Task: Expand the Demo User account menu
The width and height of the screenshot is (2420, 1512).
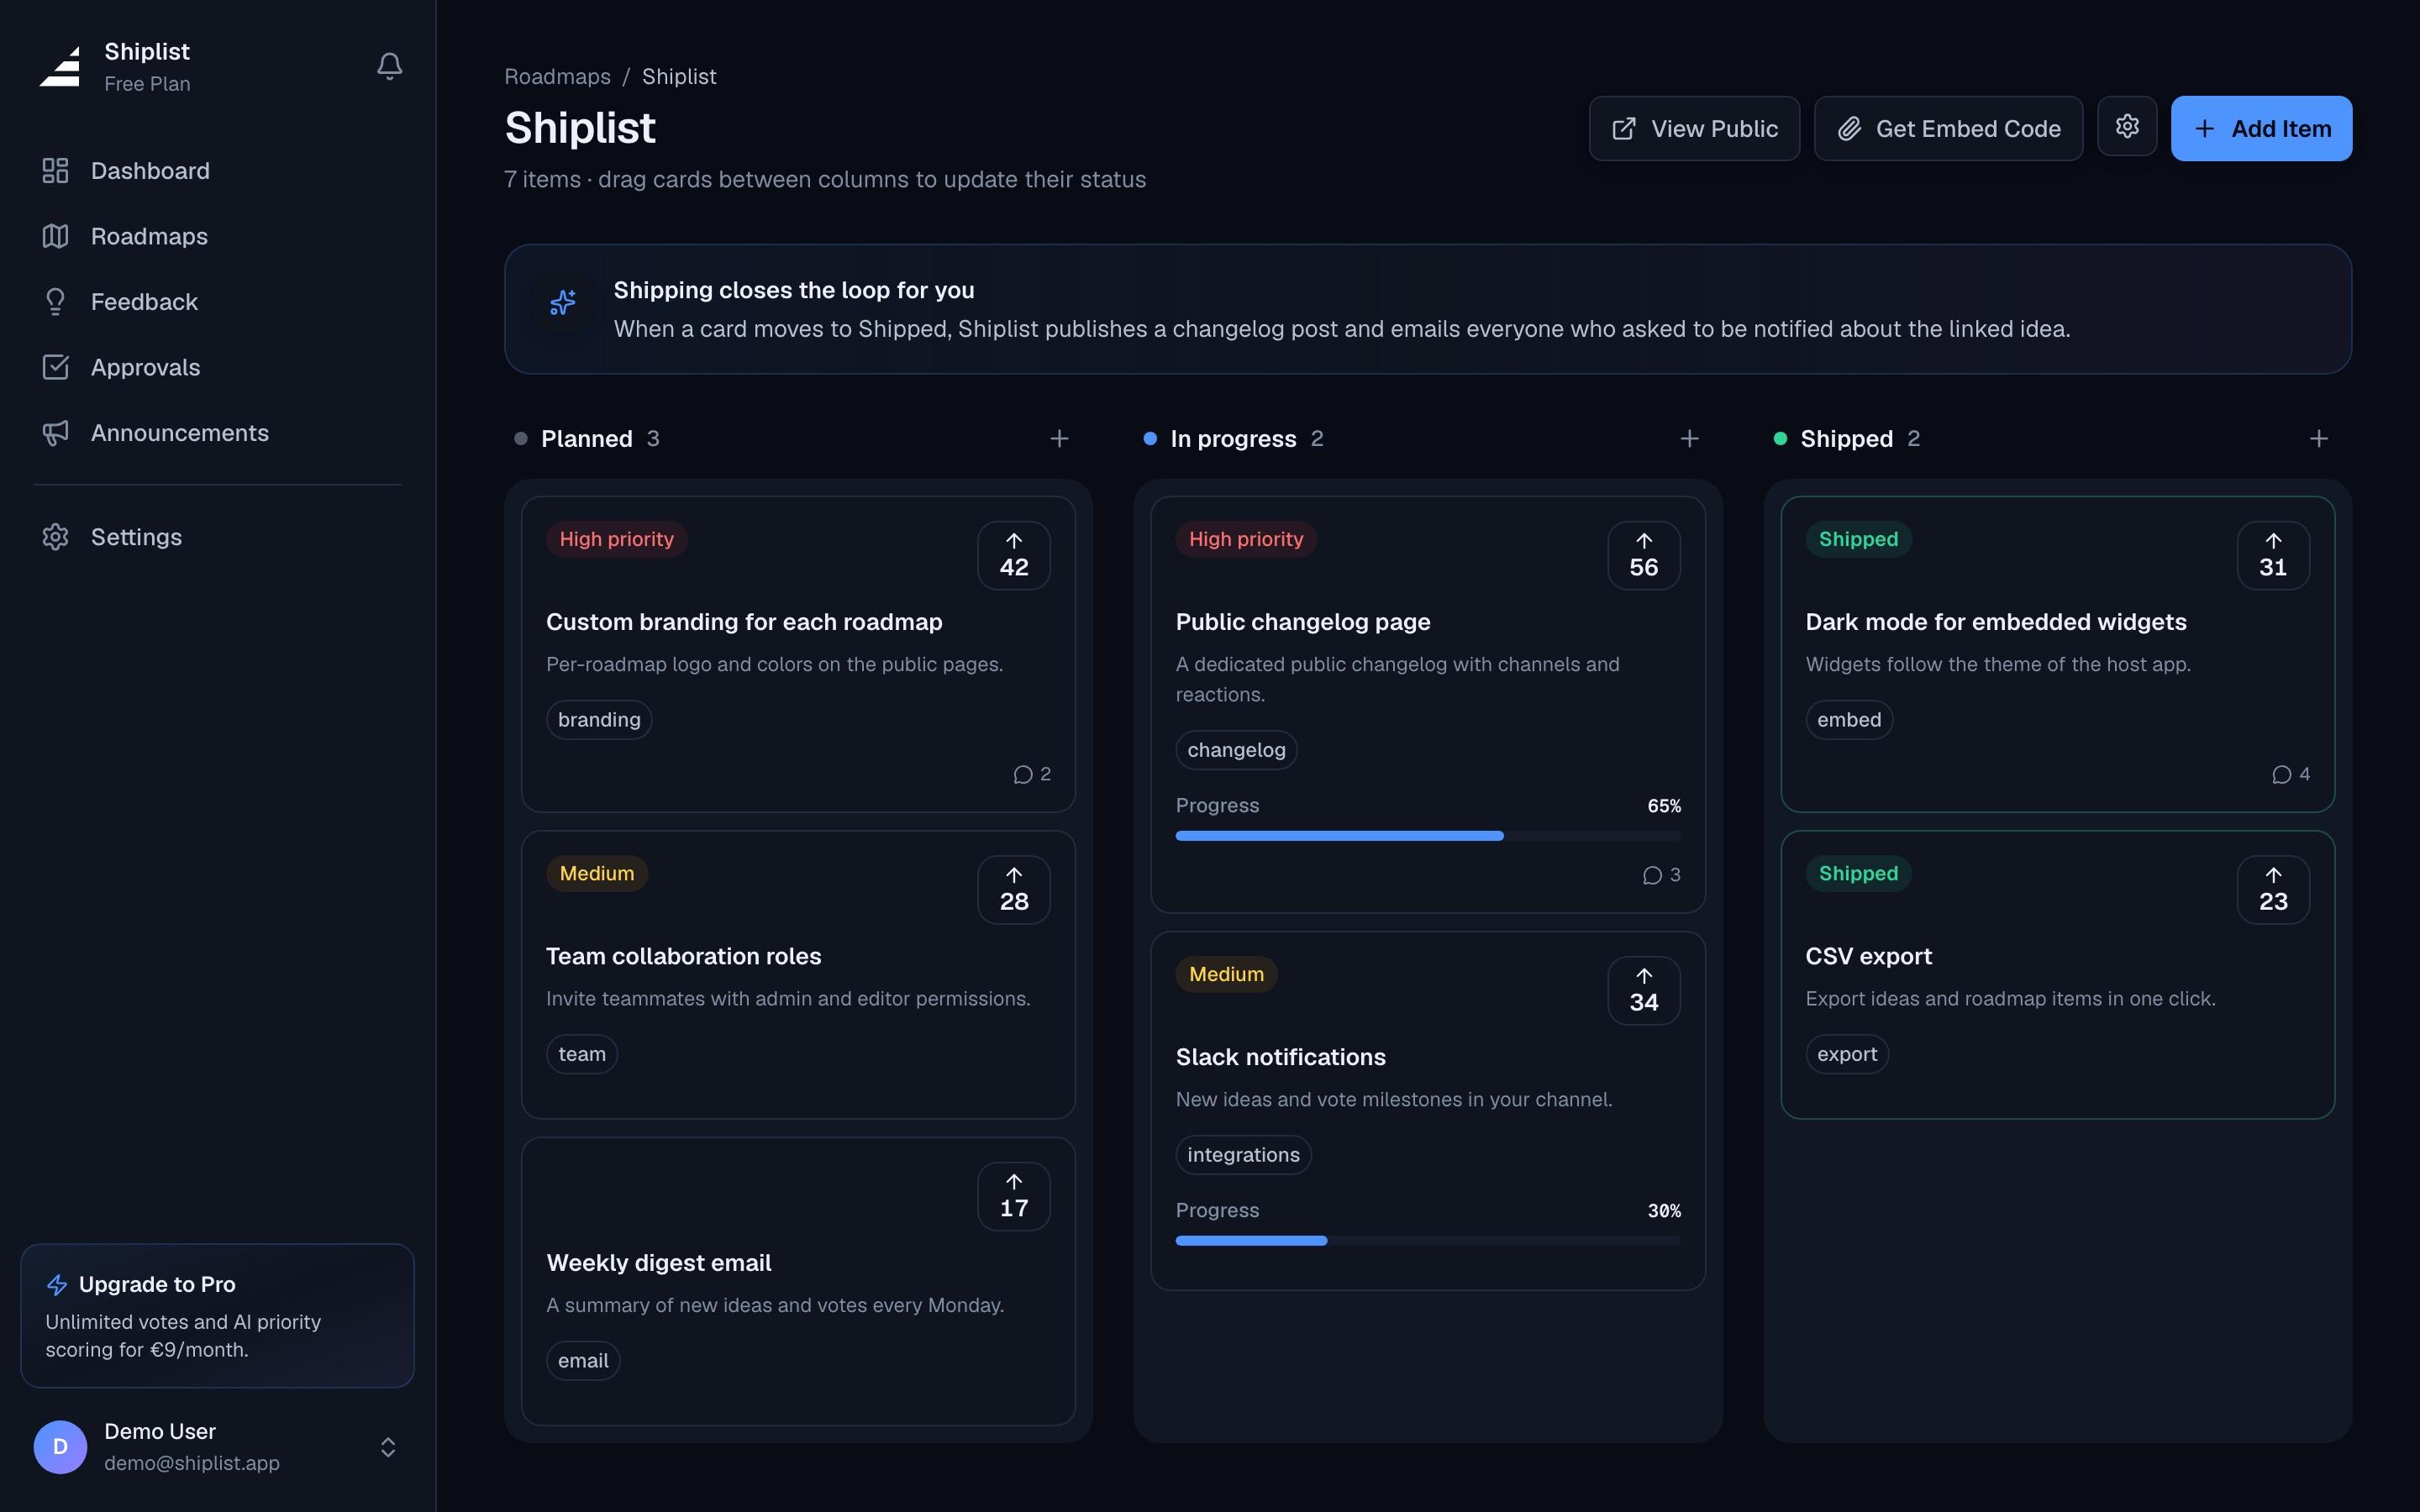Action: (x=388, y=1447)
